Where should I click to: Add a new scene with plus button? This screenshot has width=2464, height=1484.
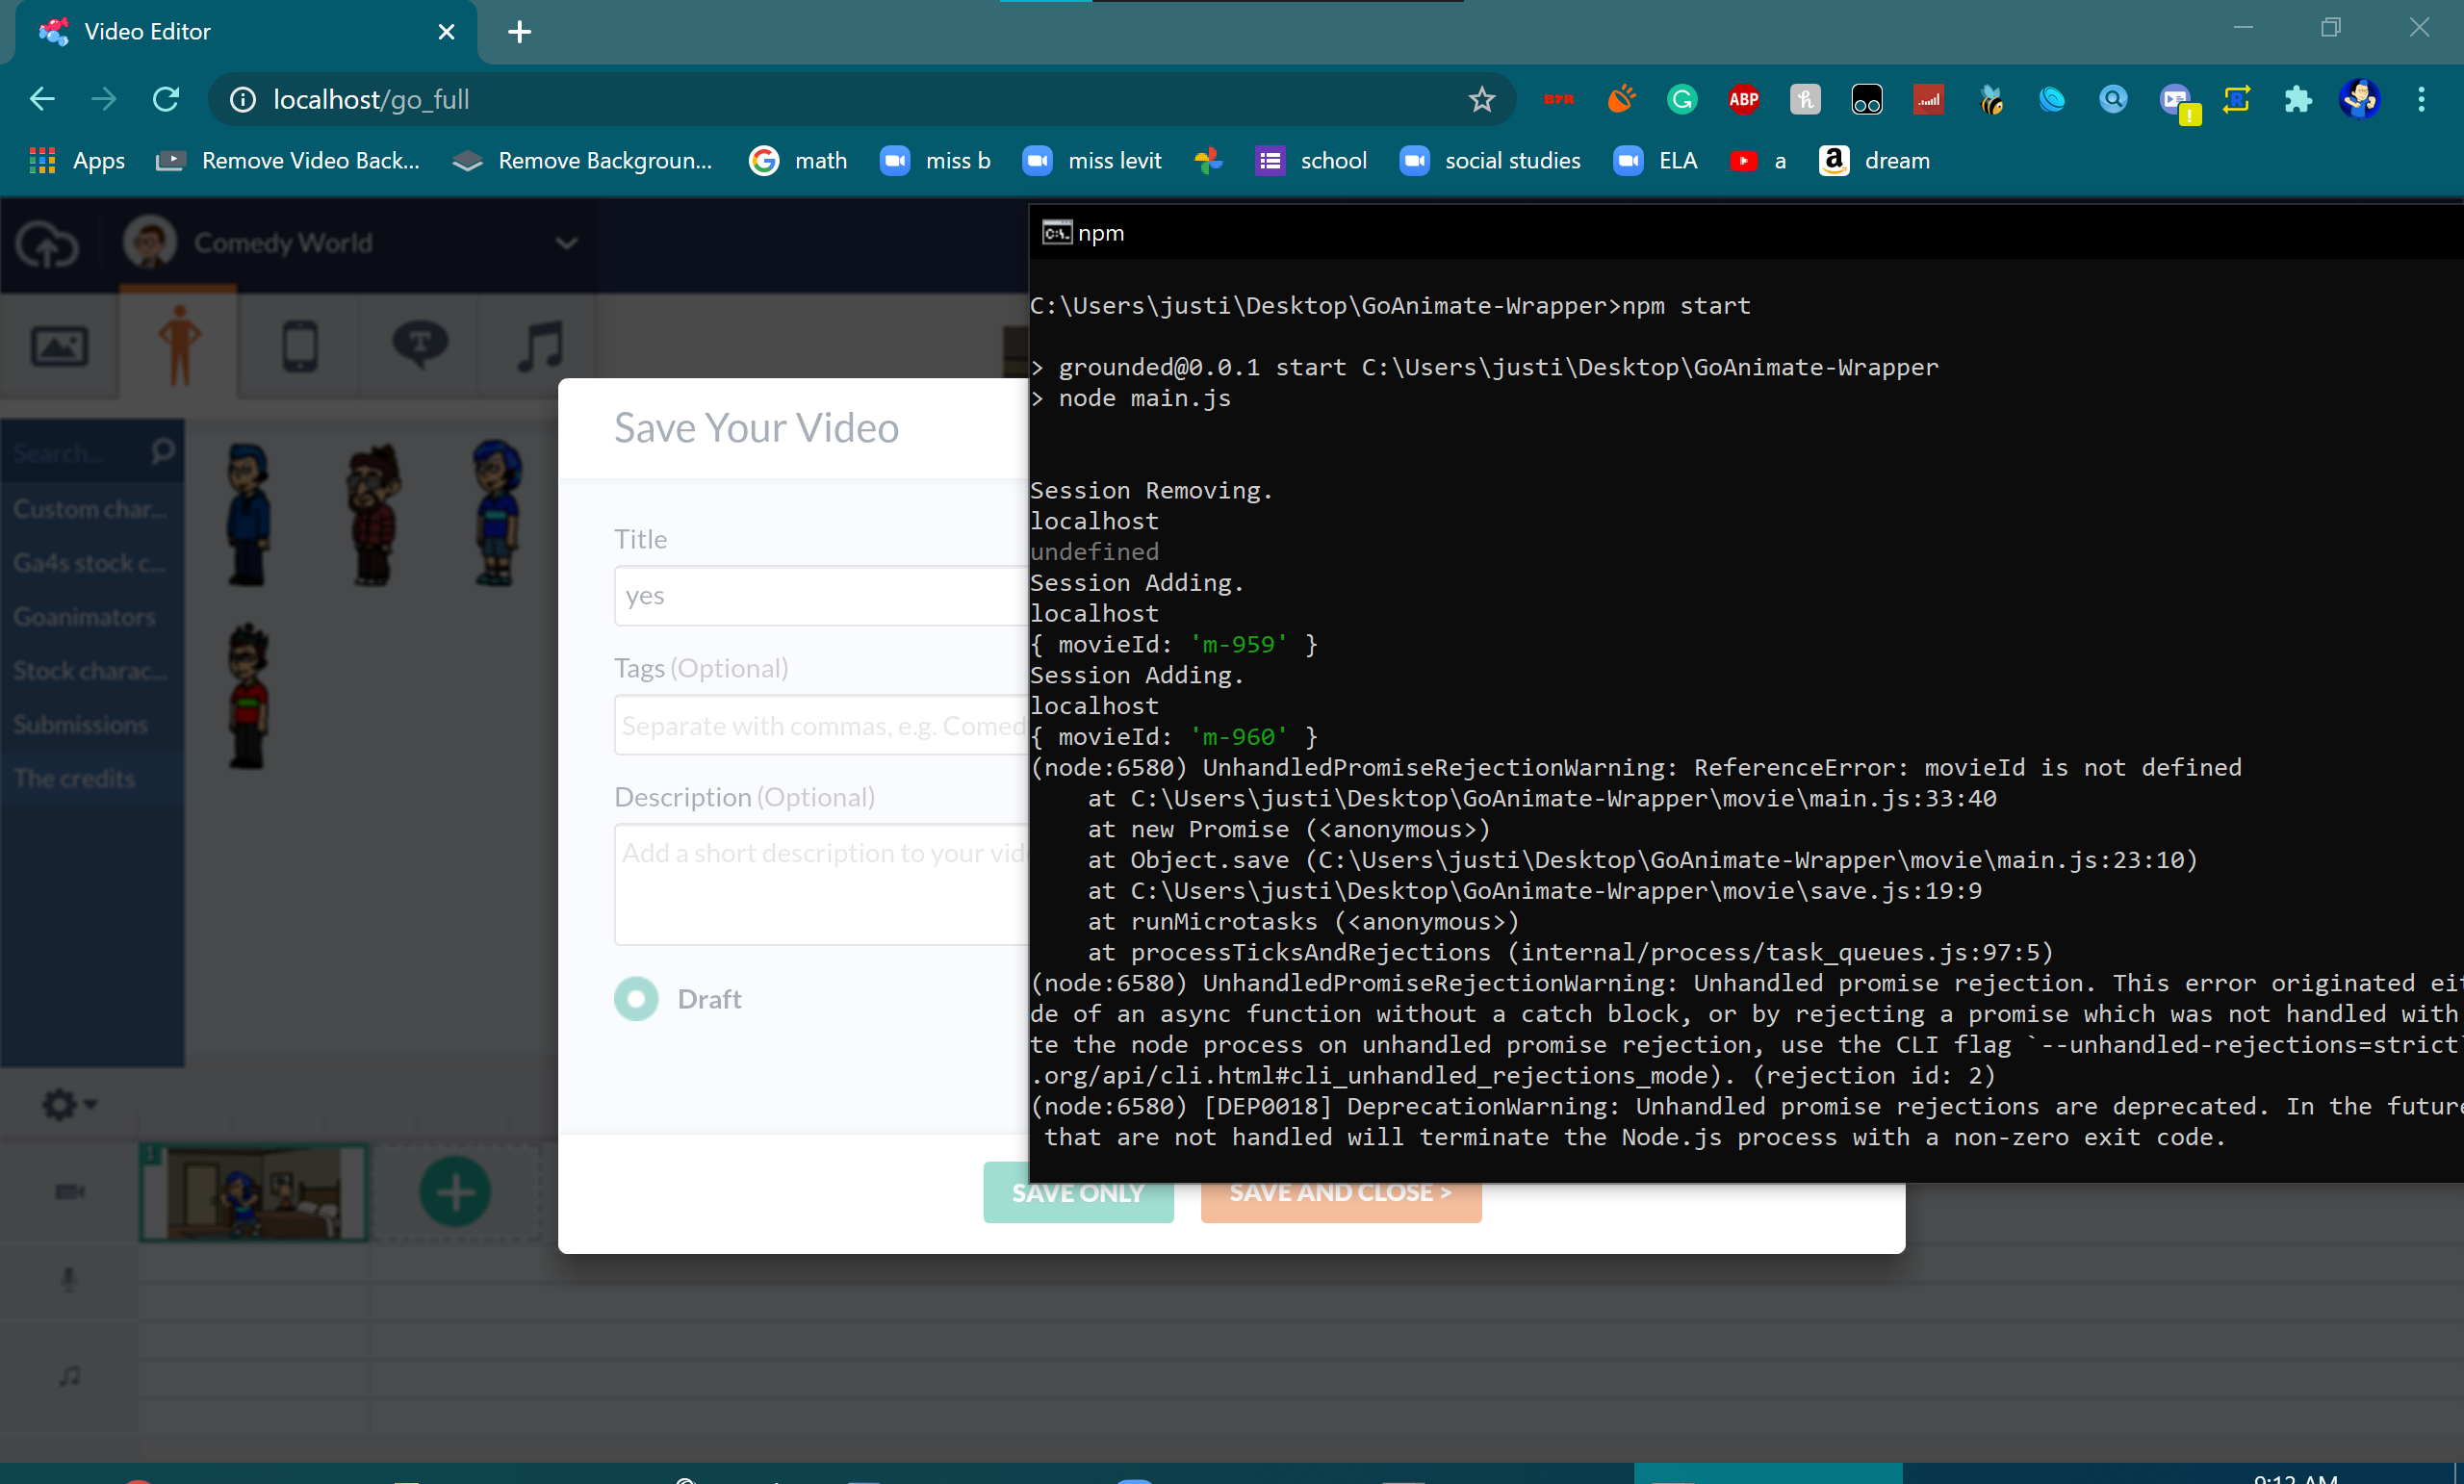point(455,1192)
